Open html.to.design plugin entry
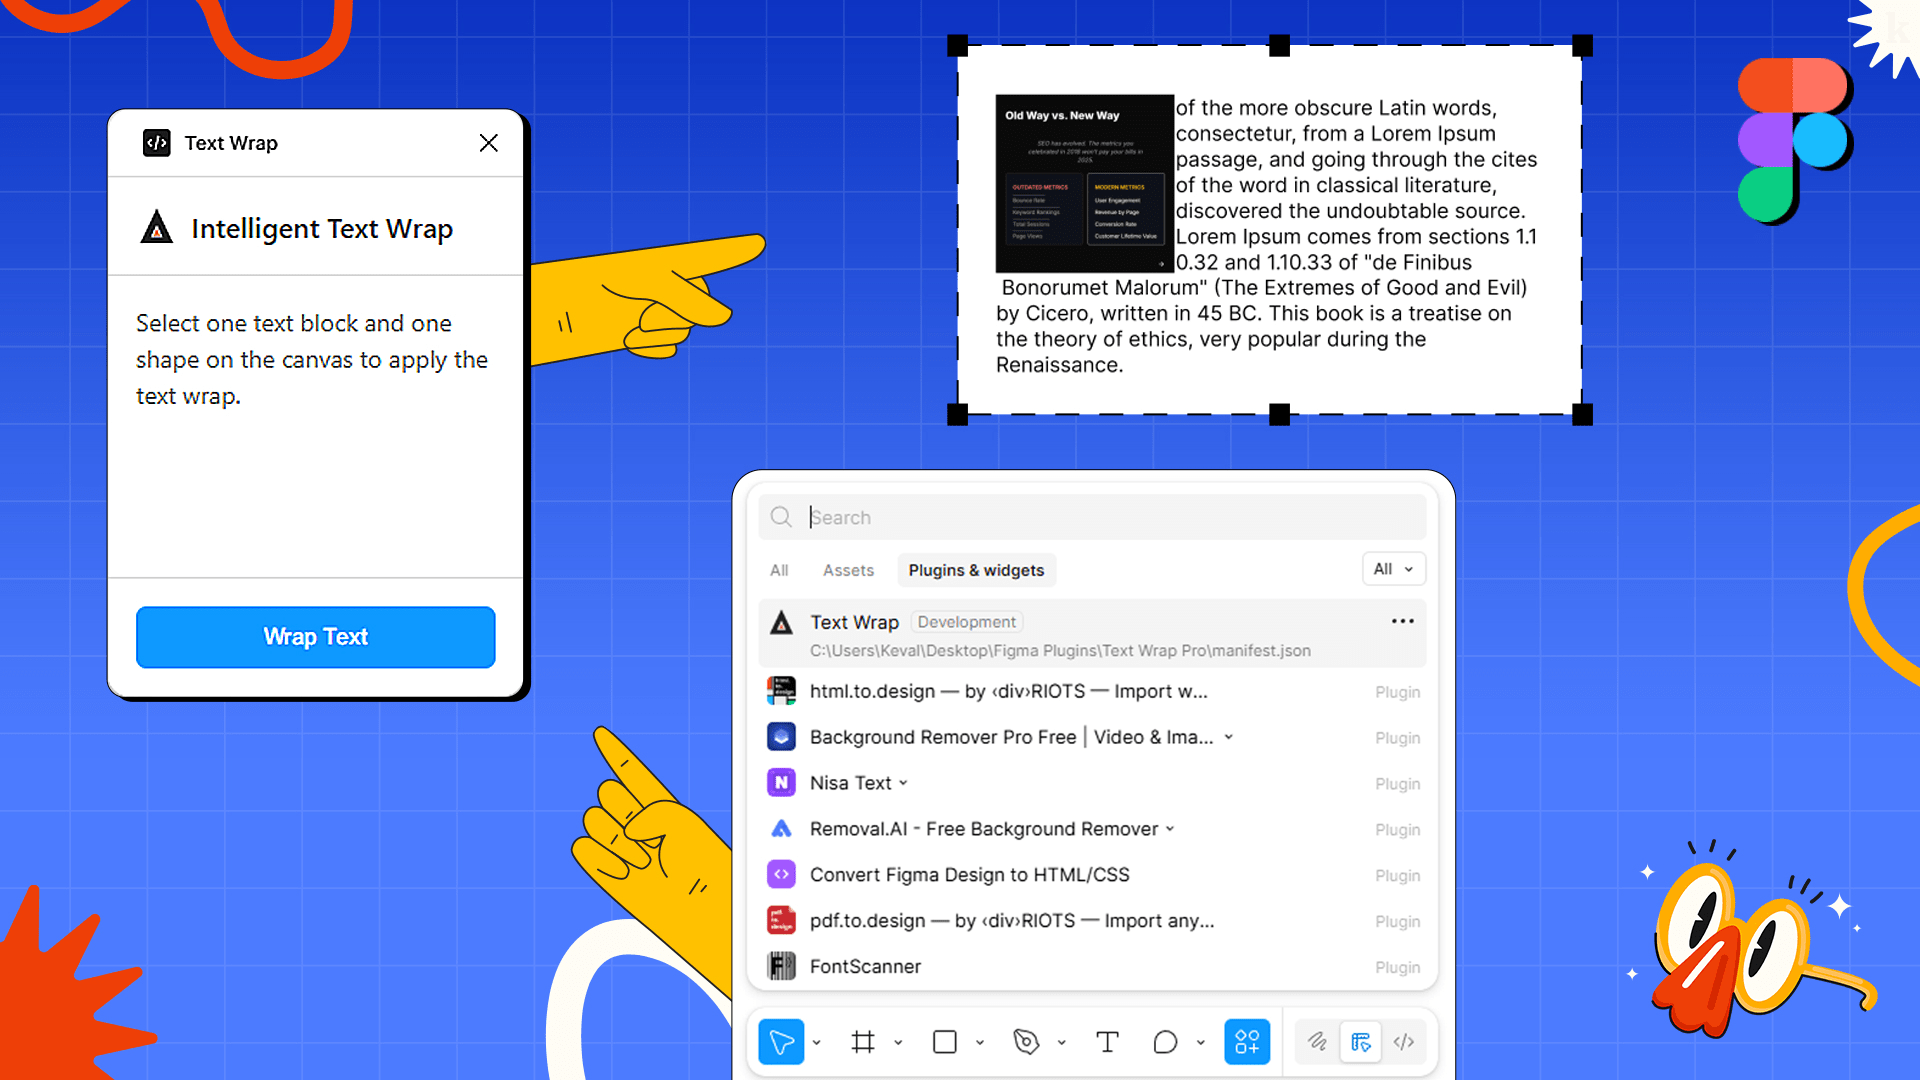The image size is (1920, 1080). coord(1092,691)
